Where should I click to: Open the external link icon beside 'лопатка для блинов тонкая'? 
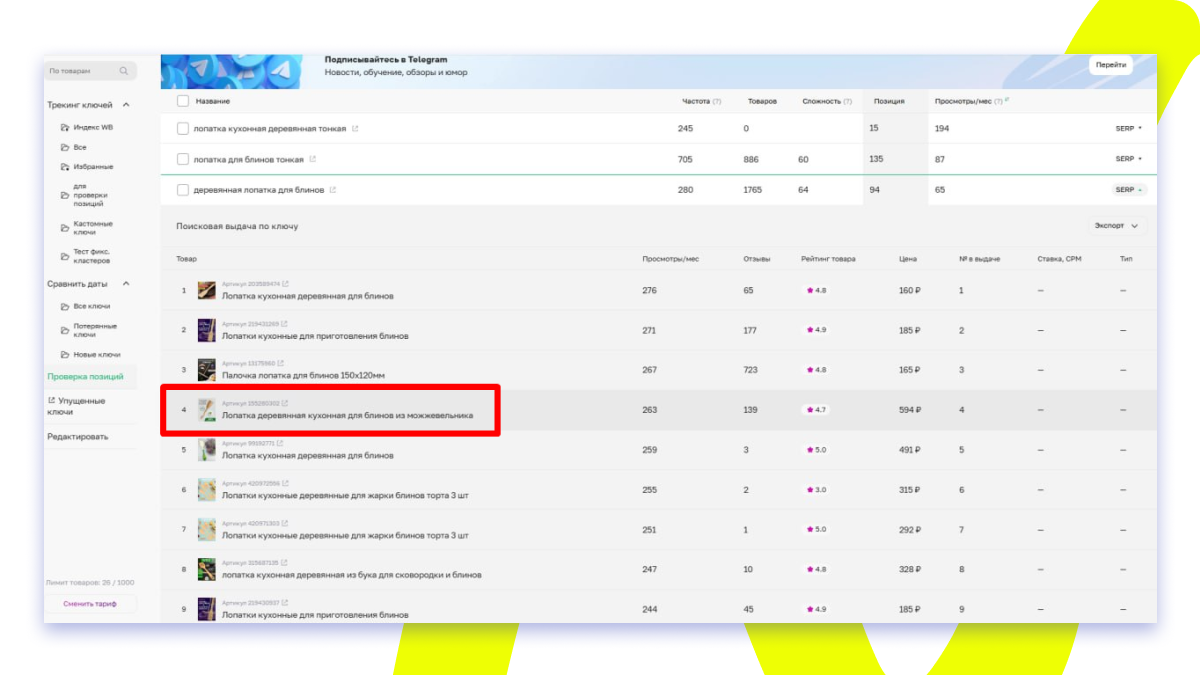coord(313,159)
